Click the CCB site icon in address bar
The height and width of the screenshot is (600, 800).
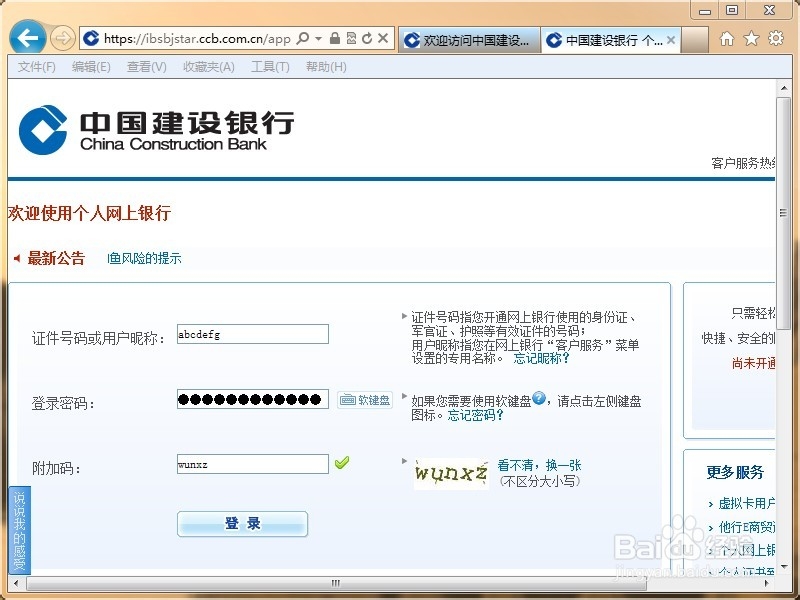pyautogui.click(x=91, y=38)
